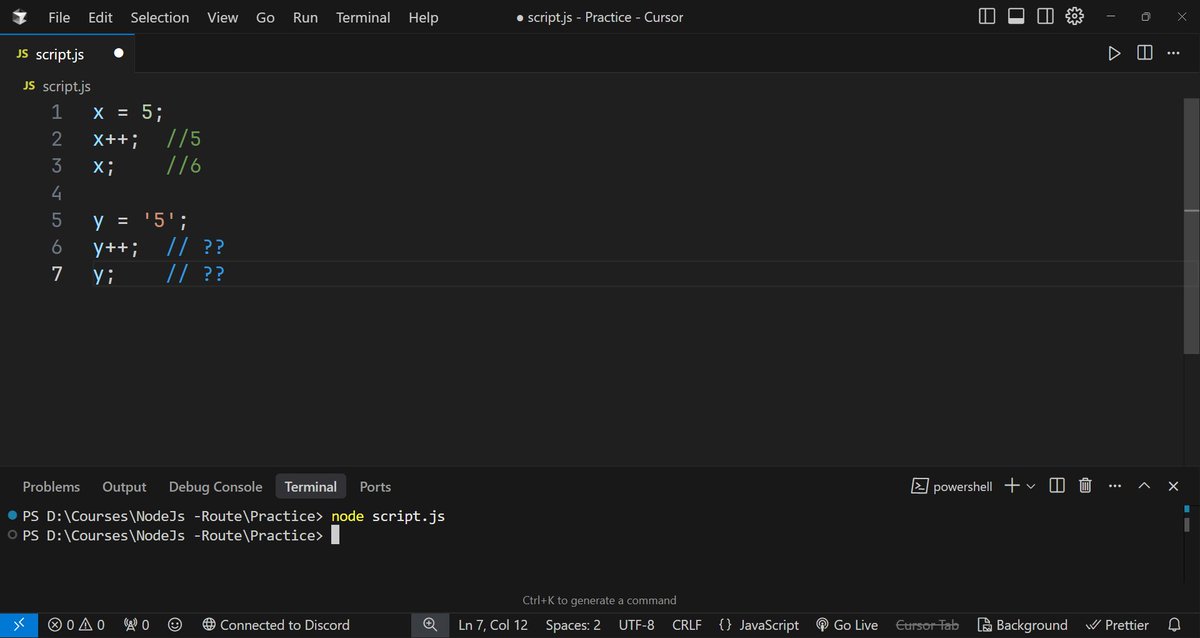Viewport: 1200px width, 638px height.
Task: Open the Go menu
Action: 265,18
